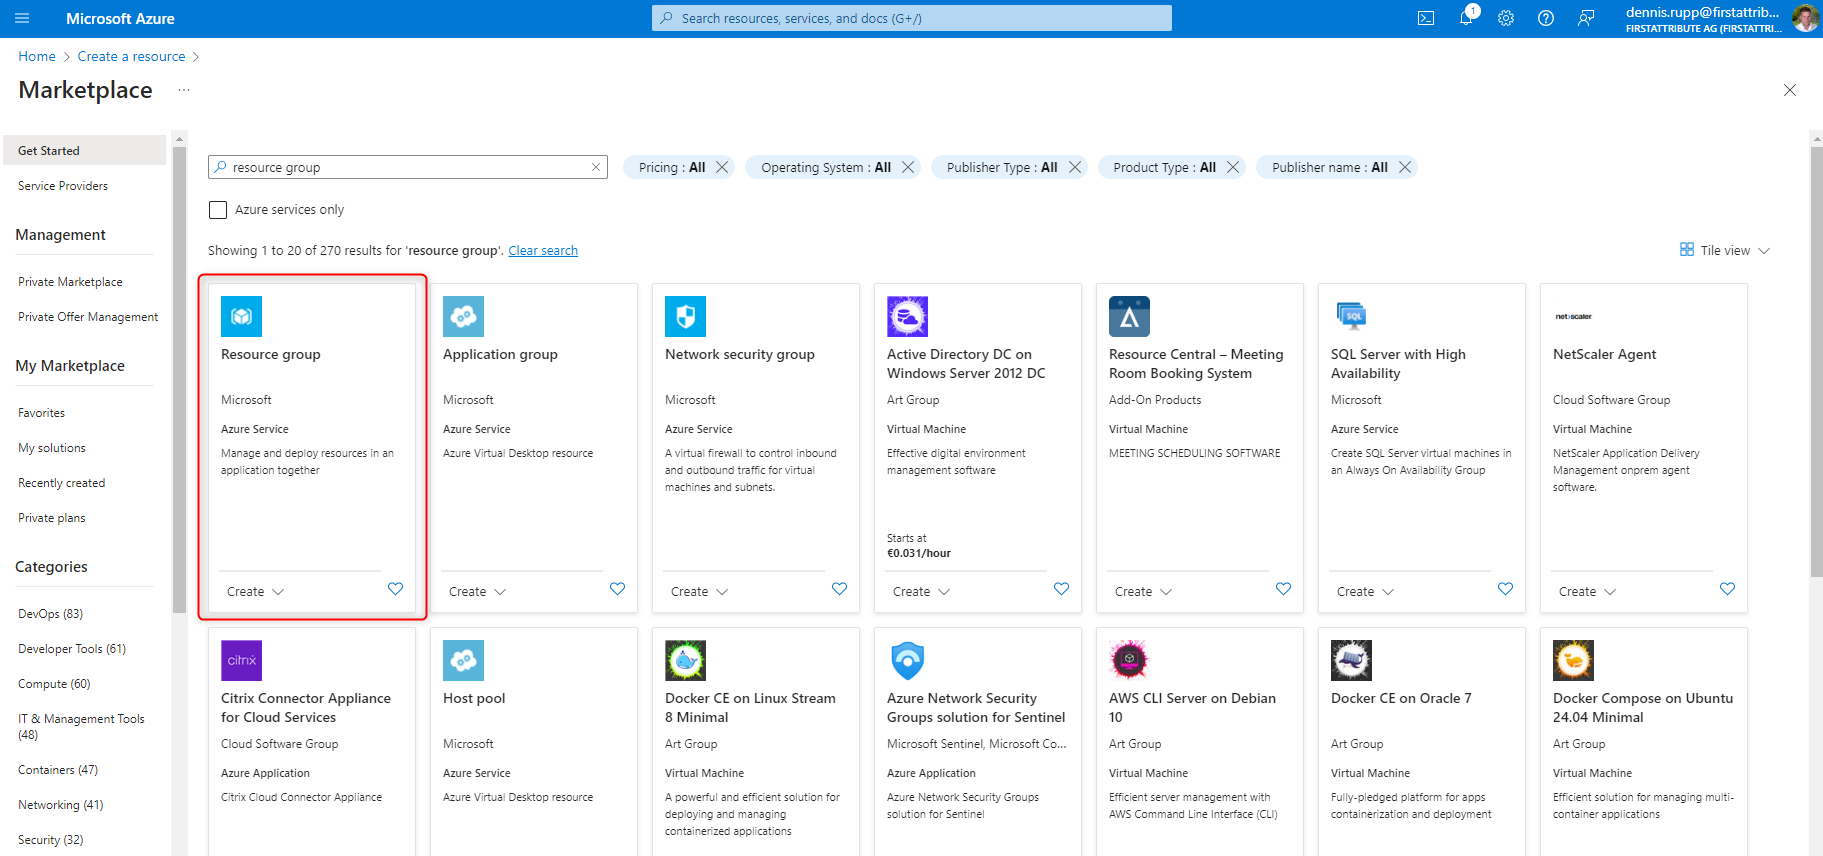Favorite the Active Directory DC tile
Image resolution: width=1823 pixels, height=856 pixels.
point(1061,589)
